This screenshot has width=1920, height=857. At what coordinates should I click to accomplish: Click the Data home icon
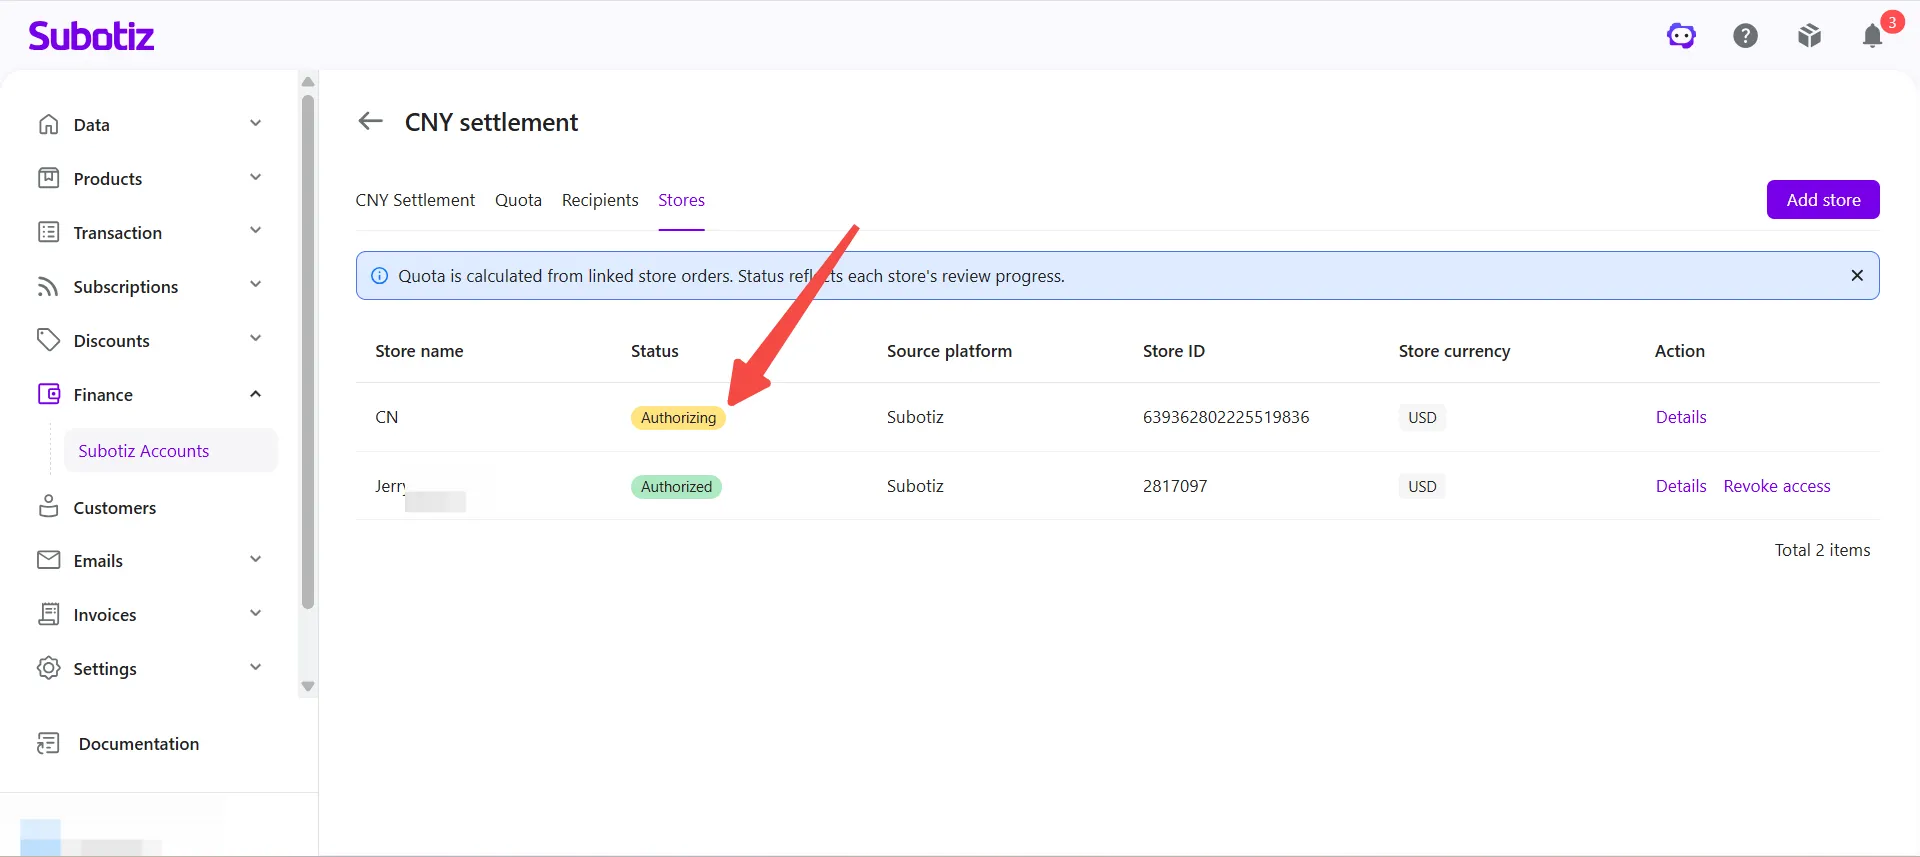point(48,124)
